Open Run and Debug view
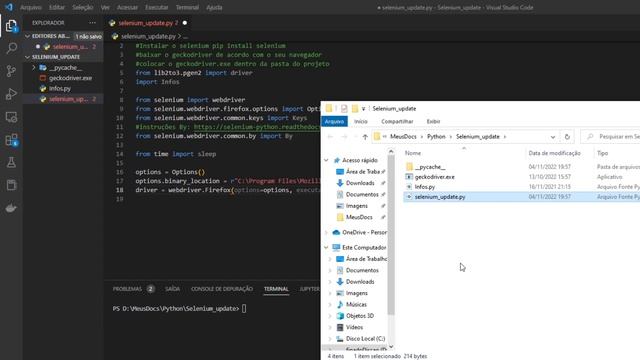Image resolution: width=640 pixels, height=360 pixels. pos(11,94)
